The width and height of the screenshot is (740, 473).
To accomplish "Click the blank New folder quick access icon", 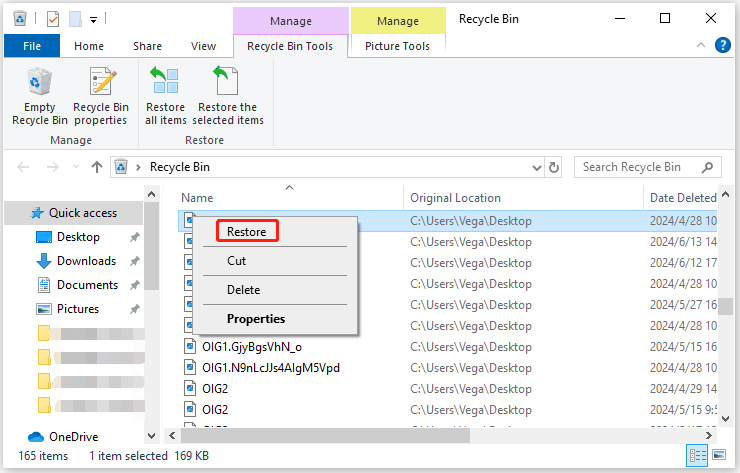I will pos(75,19).
